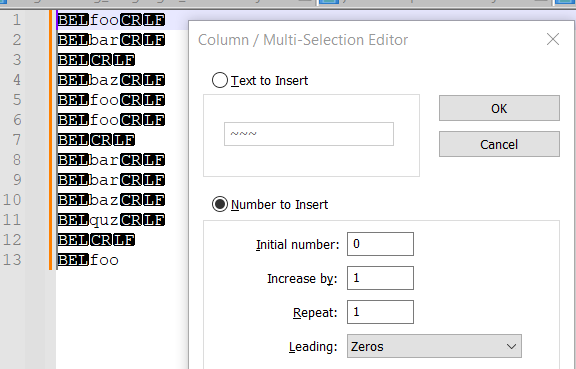Image resolution: width=576 pixels, height=369 pixels.
Task: Click line number 11 in the margin
Action: click(x=12, y=220)
